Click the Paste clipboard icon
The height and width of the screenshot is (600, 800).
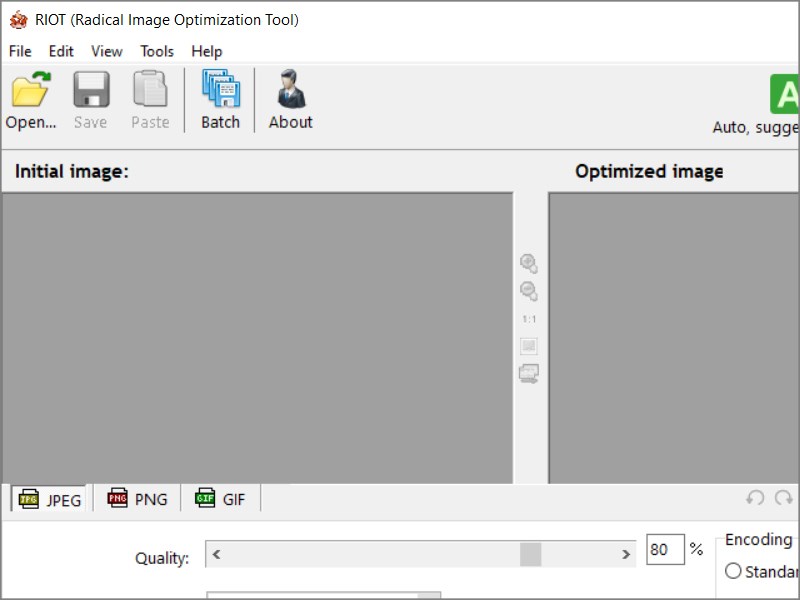pos(150,89)
